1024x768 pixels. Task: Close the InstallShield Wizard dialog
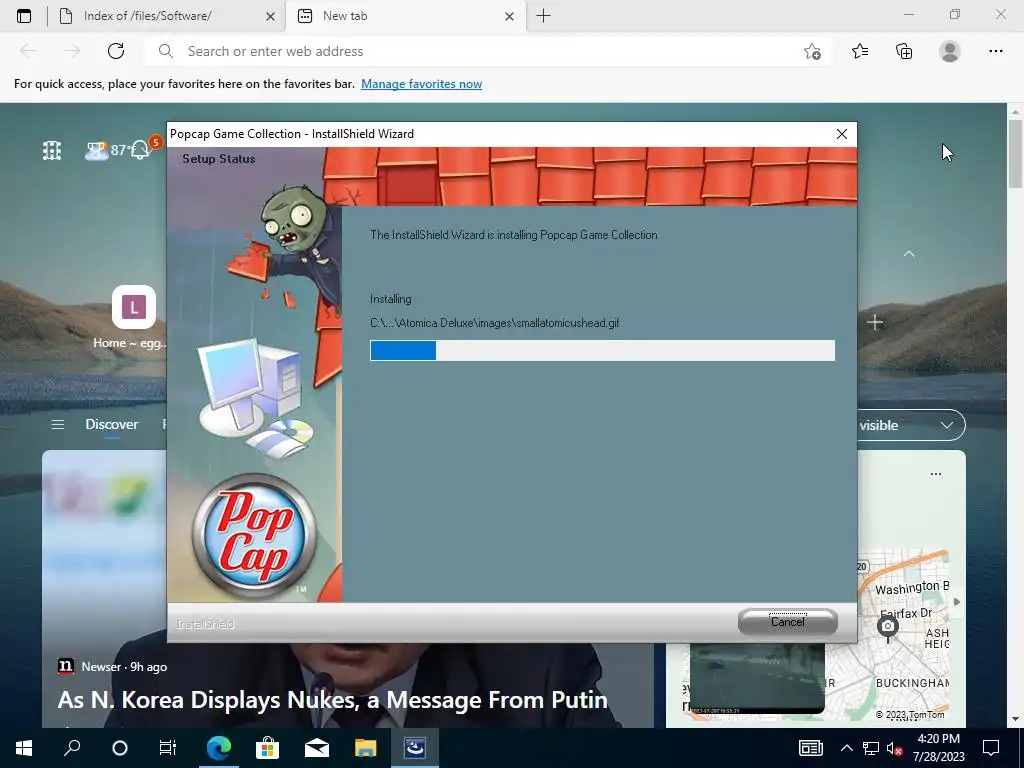[x=842, y=134]
